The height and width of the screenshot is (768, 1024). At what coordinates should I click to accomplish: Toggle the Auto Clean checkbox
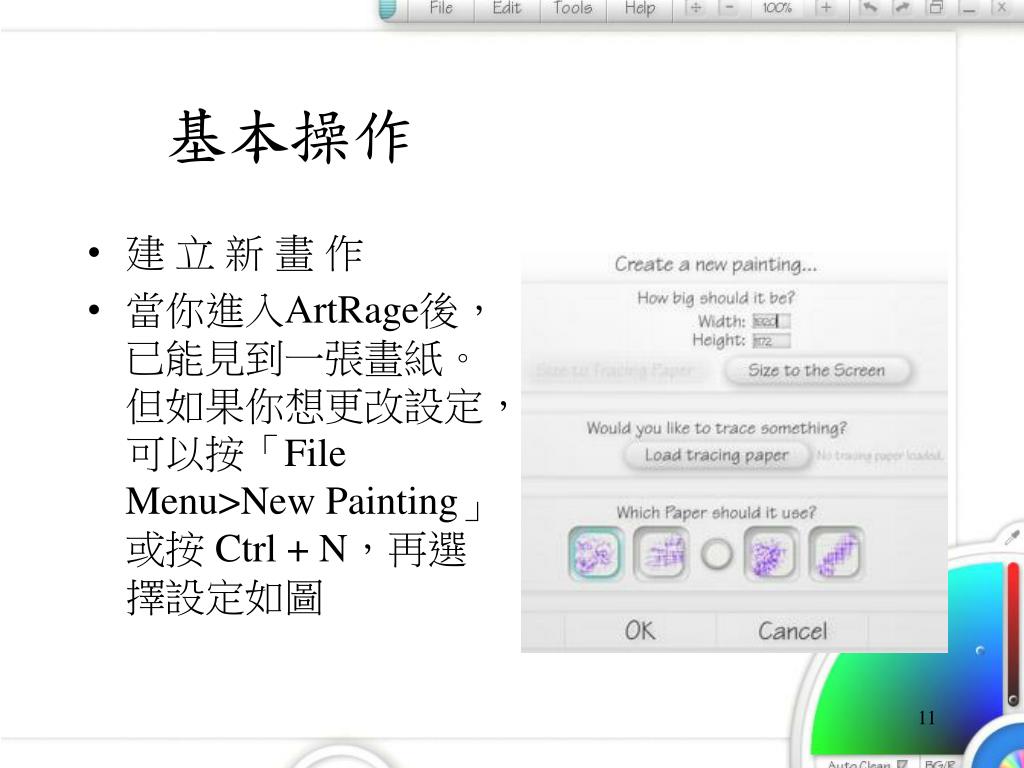(x=902, y=764)
